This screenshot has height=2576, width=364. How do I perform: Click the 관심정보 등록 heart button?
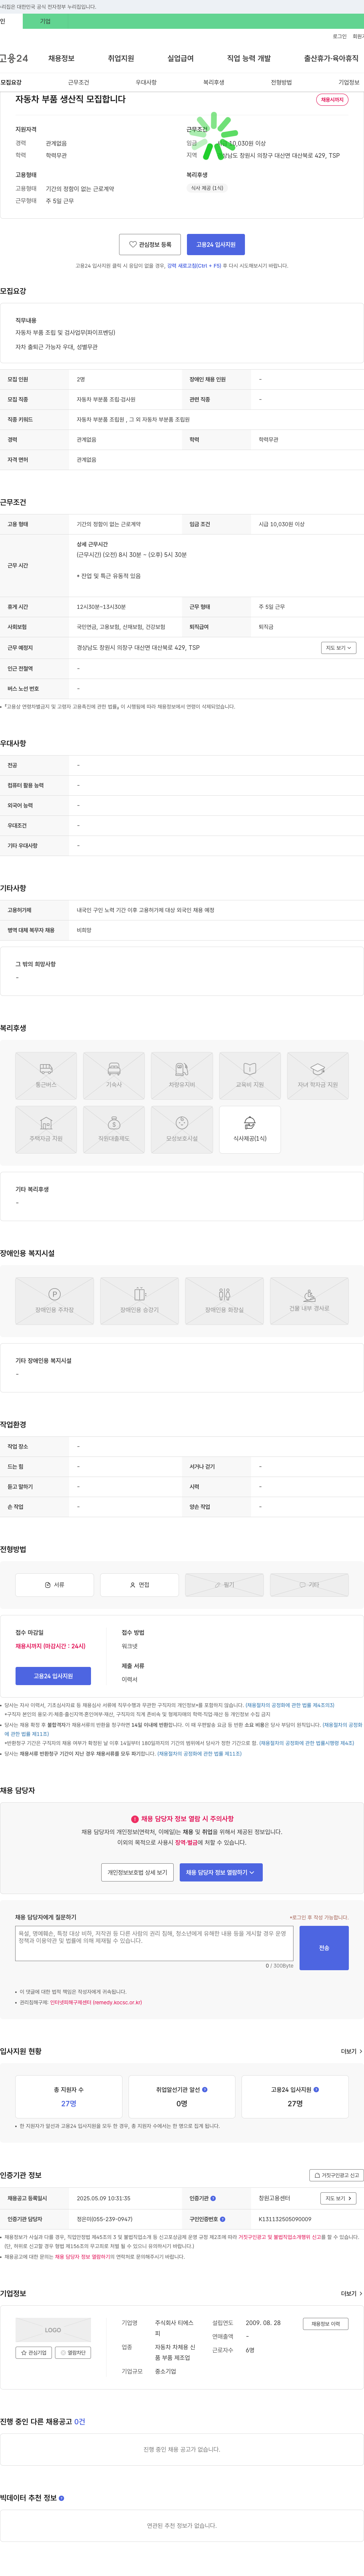150,244
